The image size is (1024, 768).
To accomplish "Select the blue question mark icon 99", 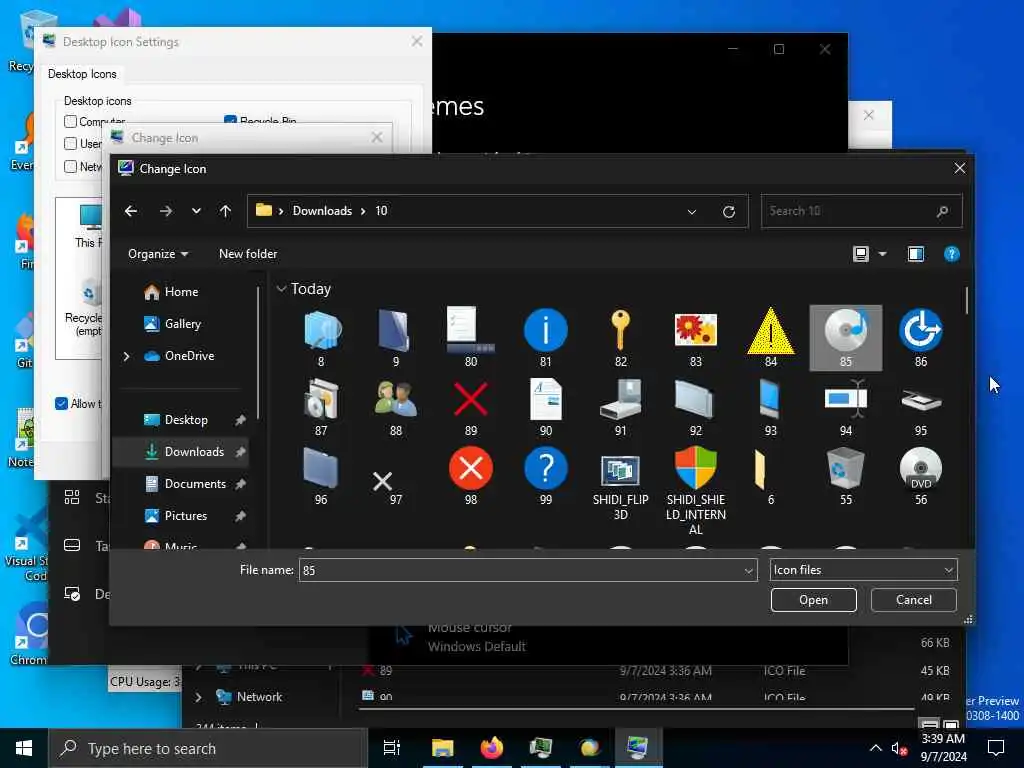I will pyautogui.click(x=545, y=476).
